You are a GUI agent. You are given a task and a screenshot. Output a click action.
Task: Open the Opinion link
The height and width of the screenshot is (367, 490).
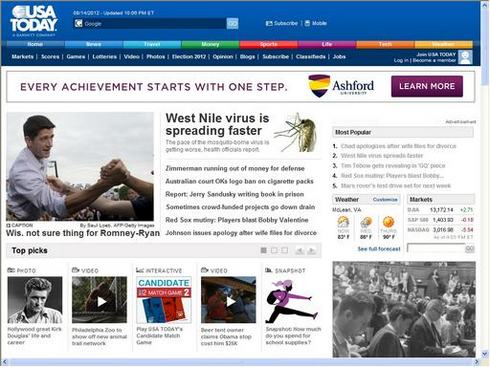coord(223,57)
